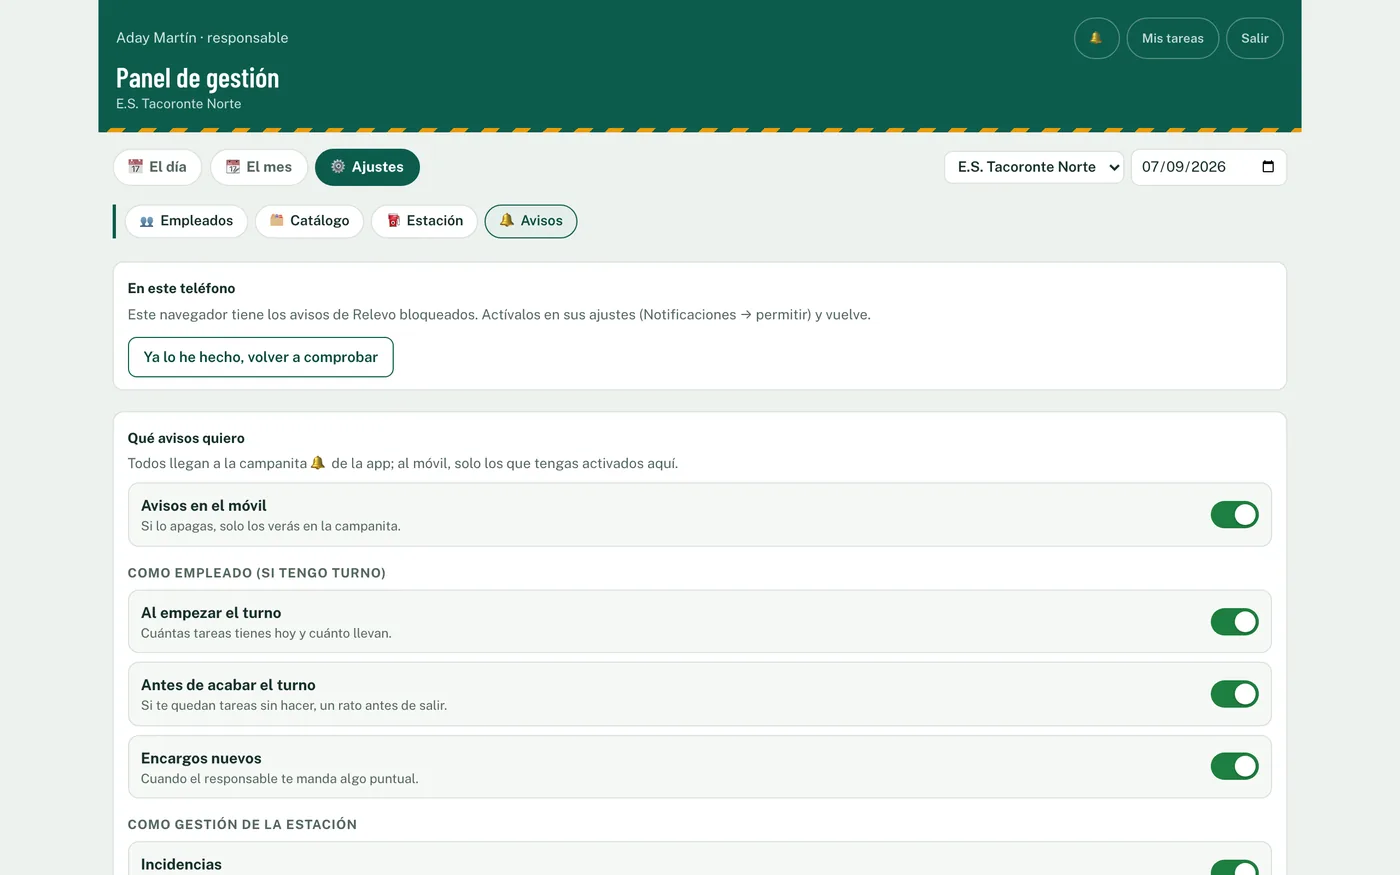Click 'COMO EMPLEADO (SI TENGO TURNO)' label
Image resolution: width=1400 pixels, height=875 pixels.
point(256,573)
